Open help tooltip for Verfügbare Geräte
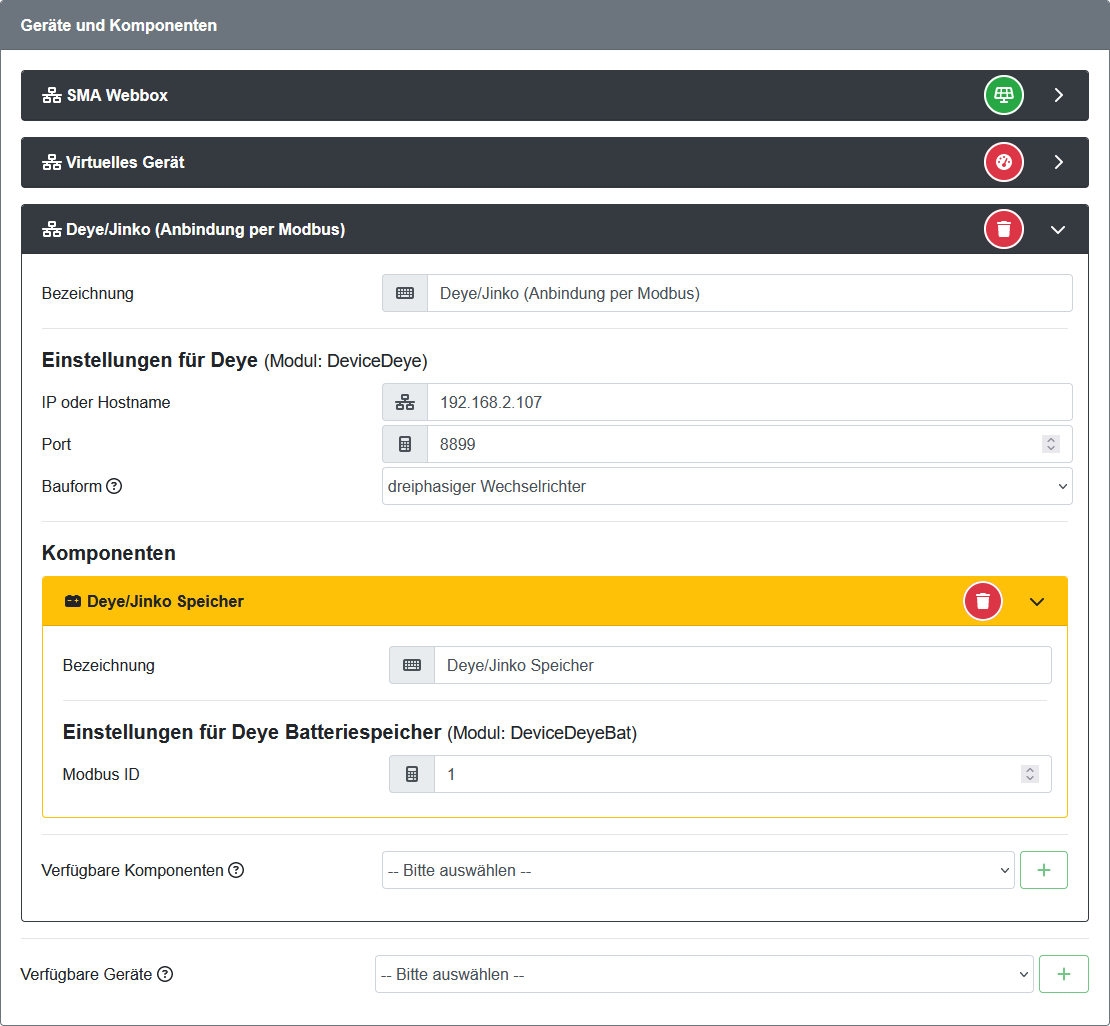Image resolution: width=1110 pixels, height=1026 pixels. click(x=165, y=974)
